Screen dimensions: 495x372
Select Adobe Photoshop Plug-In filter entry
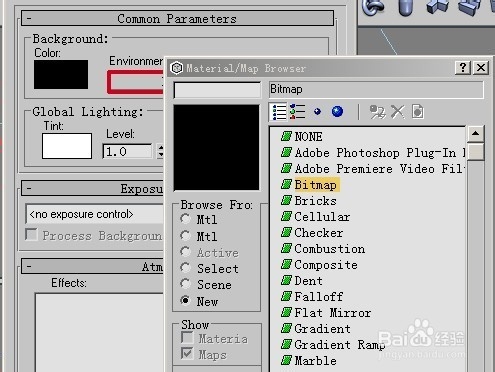(x=380, y=153)
